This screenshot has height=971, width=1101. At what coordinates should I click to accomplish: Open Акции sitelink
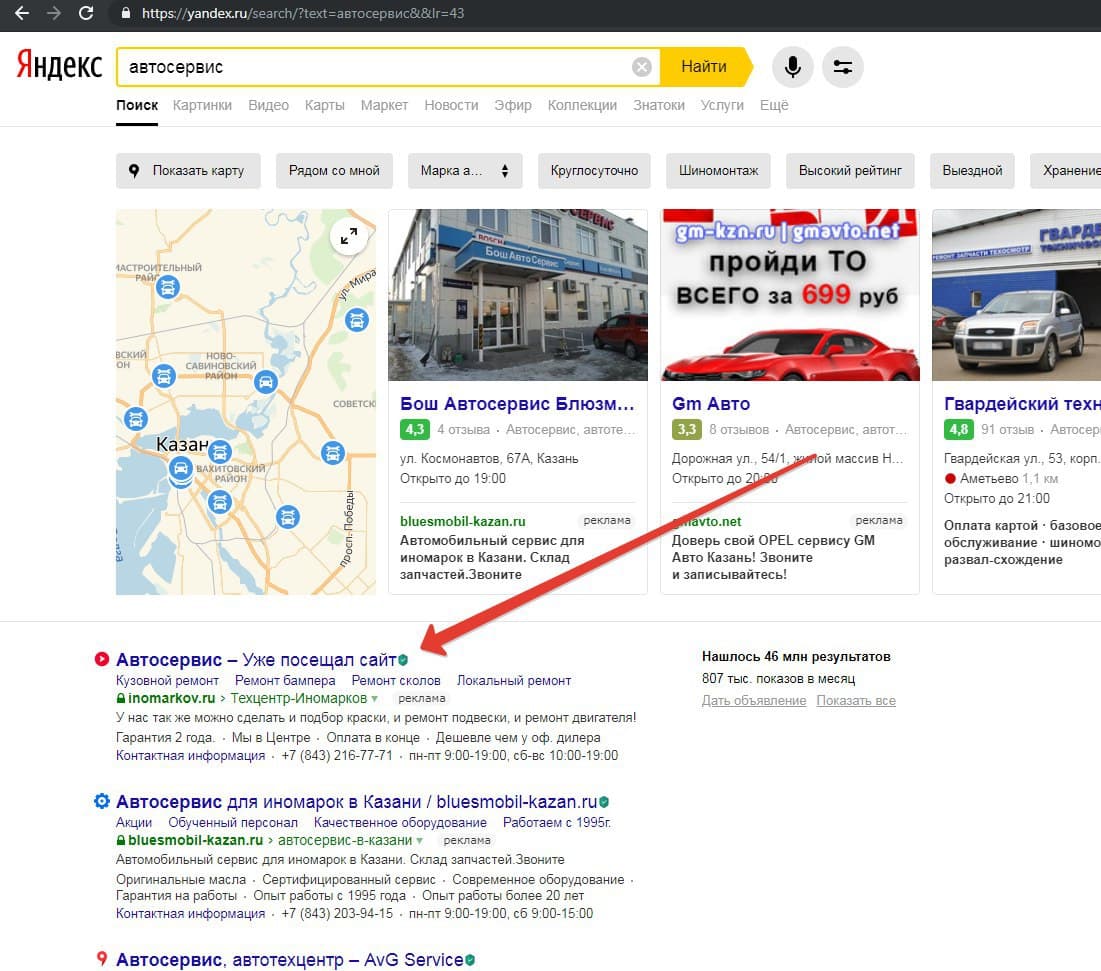pyautogui.click(x=134, y=822)
